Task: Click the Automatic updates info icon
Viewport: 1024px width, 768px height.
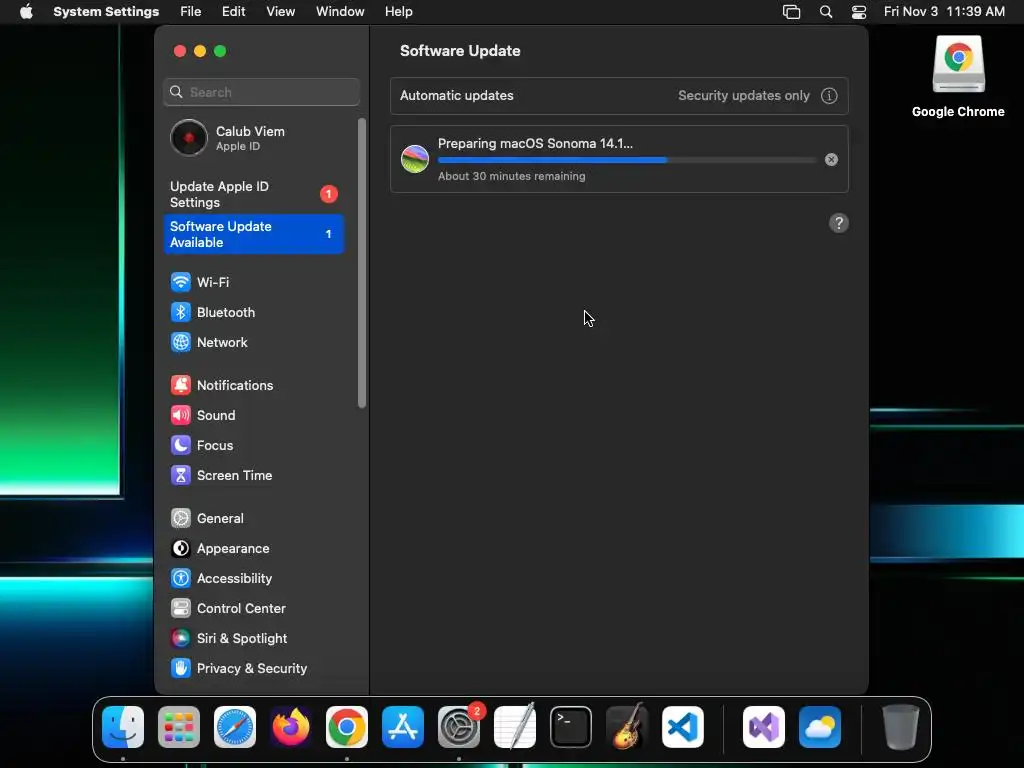Action: [829, 96]
